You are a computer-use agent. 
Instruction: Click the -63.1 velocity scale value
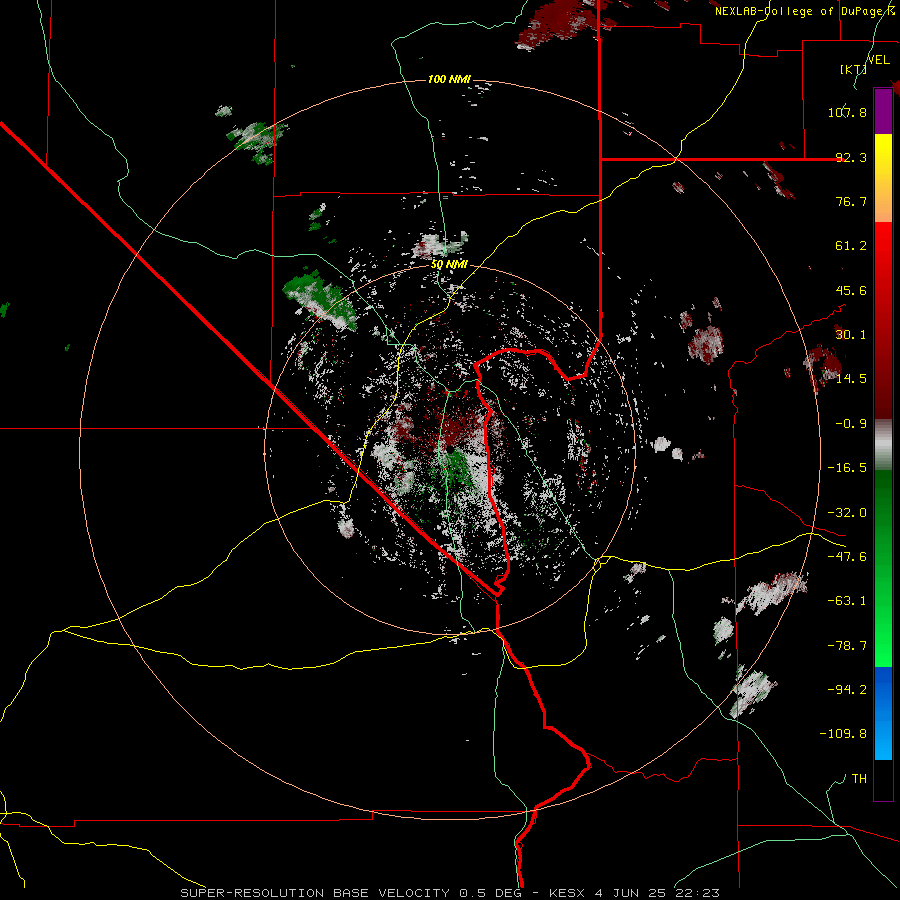click(x=847, y=601)
